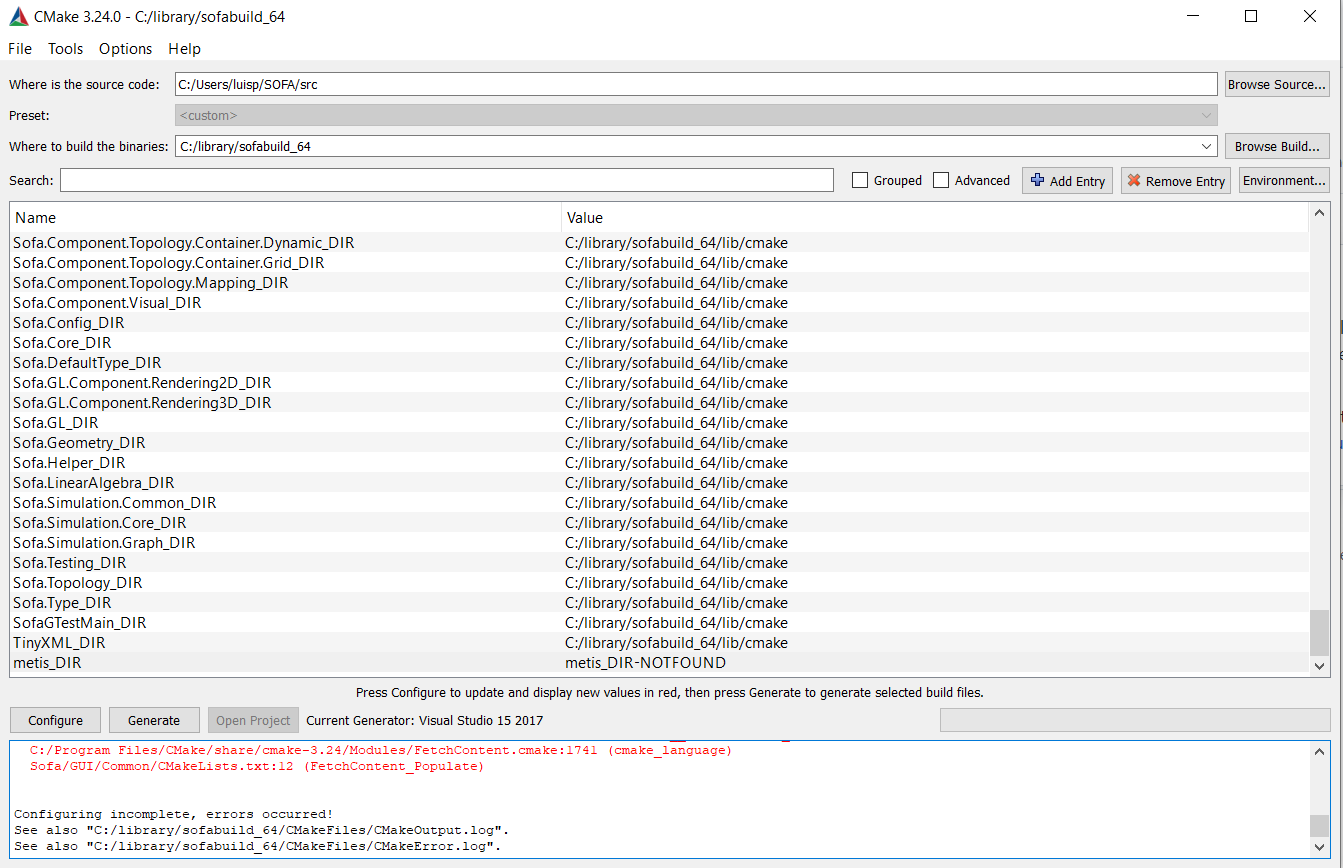Focus the Search input field

[446, 180]
